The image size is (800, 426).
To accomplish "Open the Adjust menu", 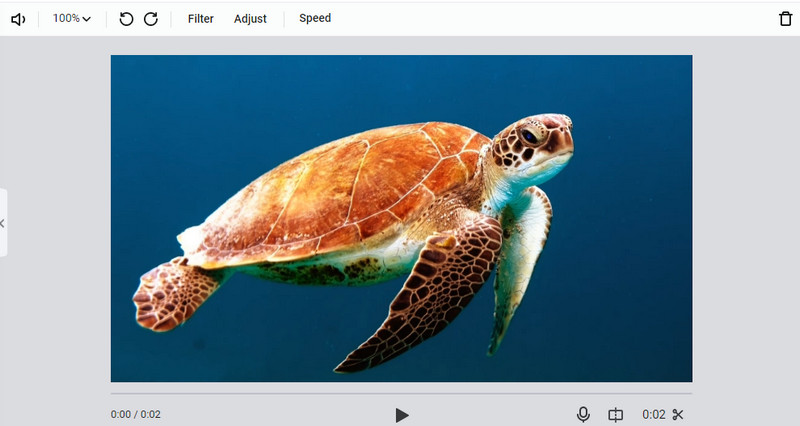I will pos(250,19).
